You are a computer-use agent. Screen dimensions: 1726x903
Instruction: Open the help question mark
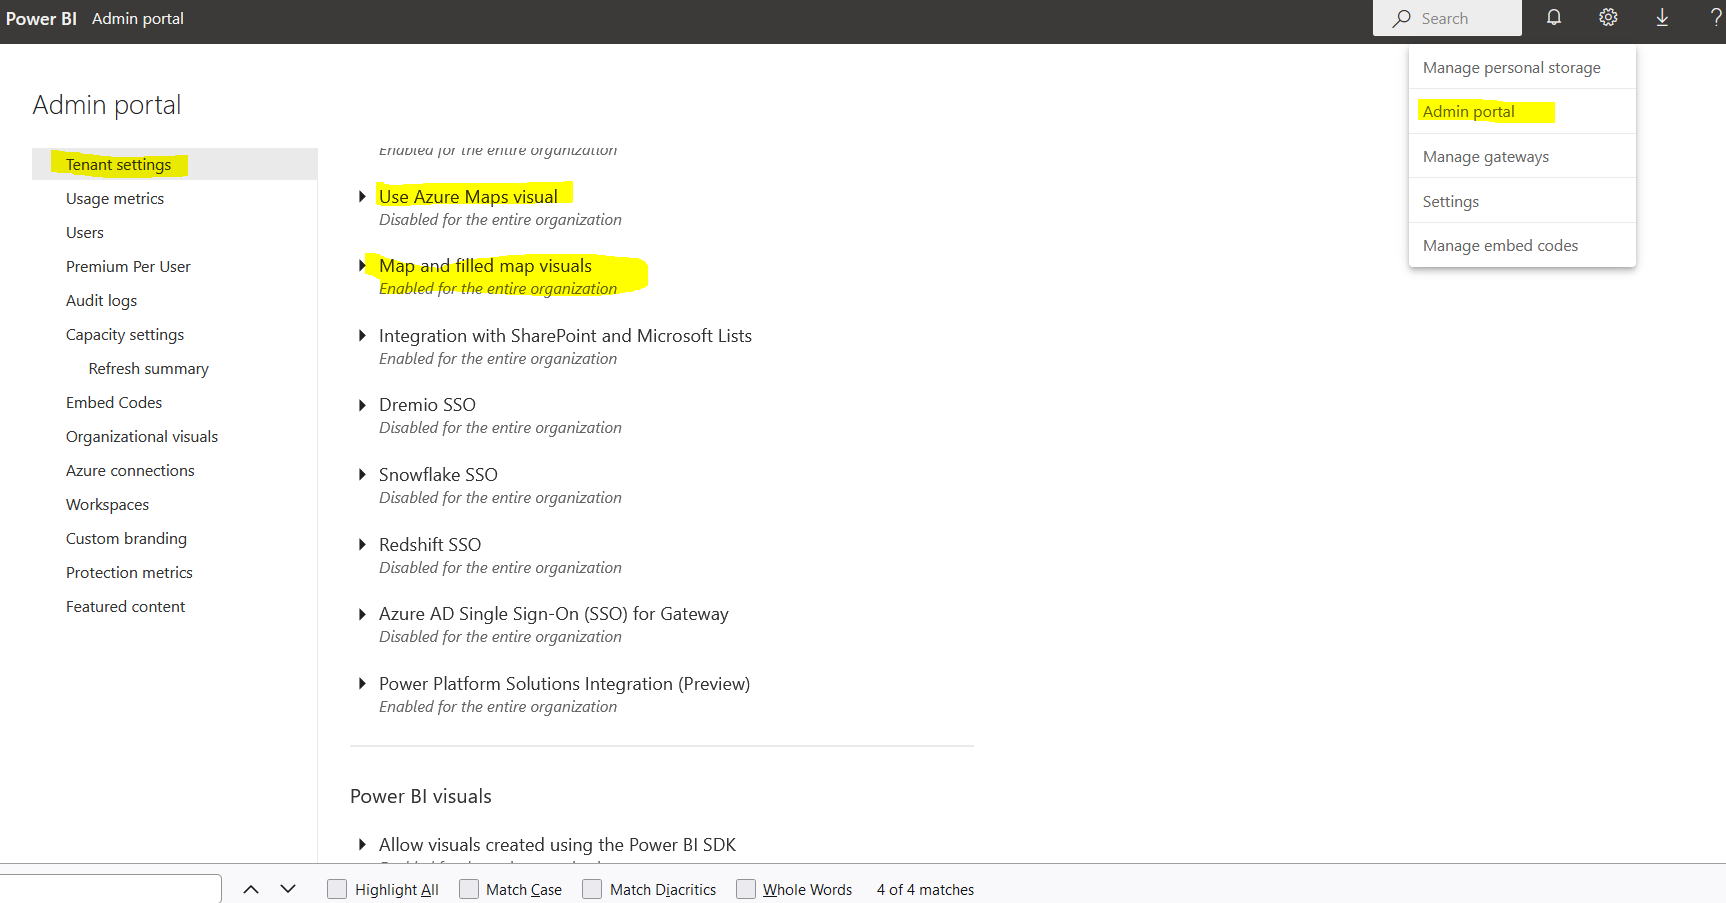1716,17
